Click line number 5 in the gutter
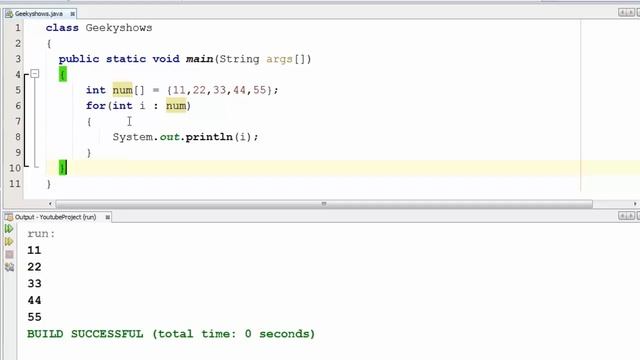 point(18,90)
